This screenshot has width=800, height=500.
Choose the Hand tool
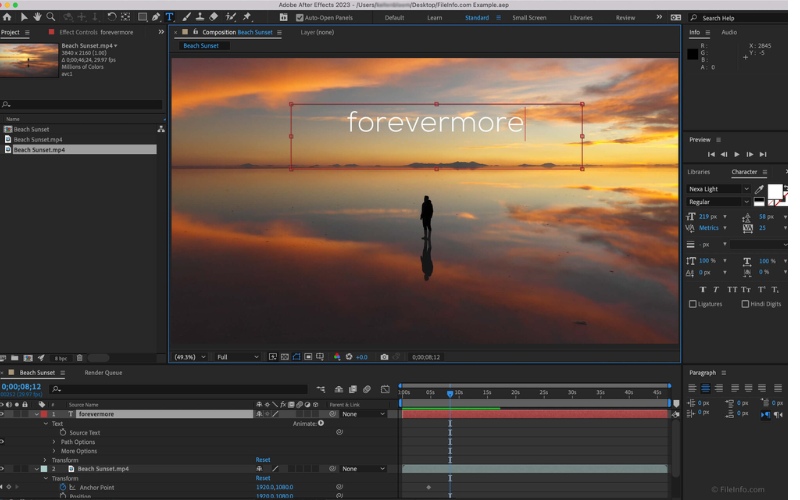pyautogui.click(x=38, y=17)
